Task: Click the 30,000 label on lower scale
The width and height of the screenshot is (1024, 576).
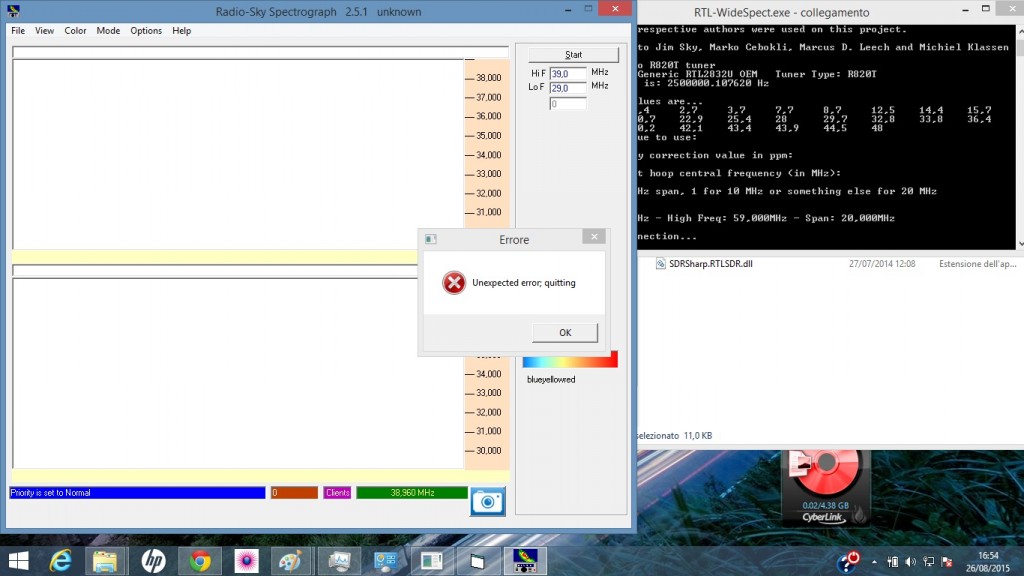Action: [488, 451]
